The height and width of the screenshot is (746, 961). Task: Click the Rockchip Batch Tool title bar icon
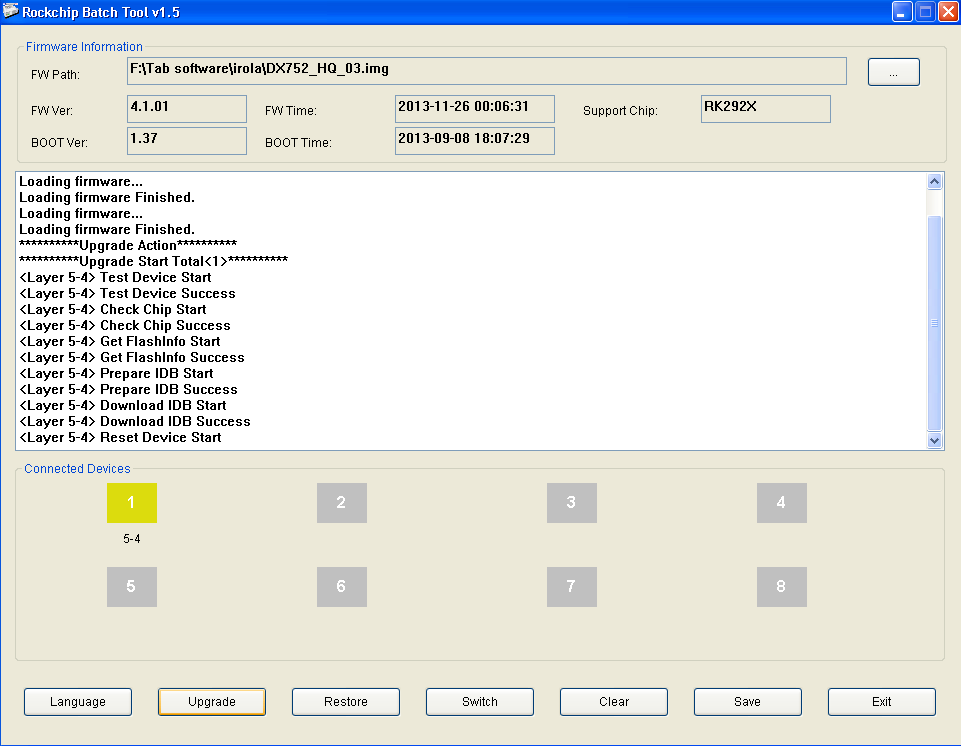click(x=12, y=12)
